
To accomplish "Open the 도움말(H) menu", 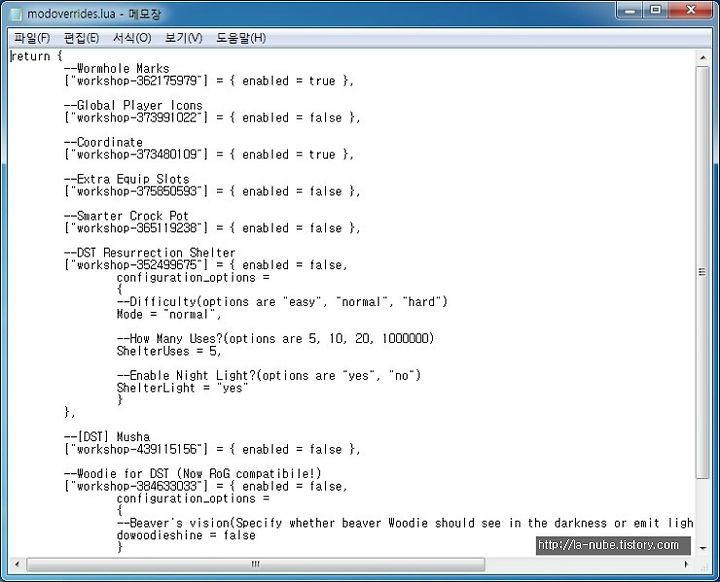I will [241, 38].
